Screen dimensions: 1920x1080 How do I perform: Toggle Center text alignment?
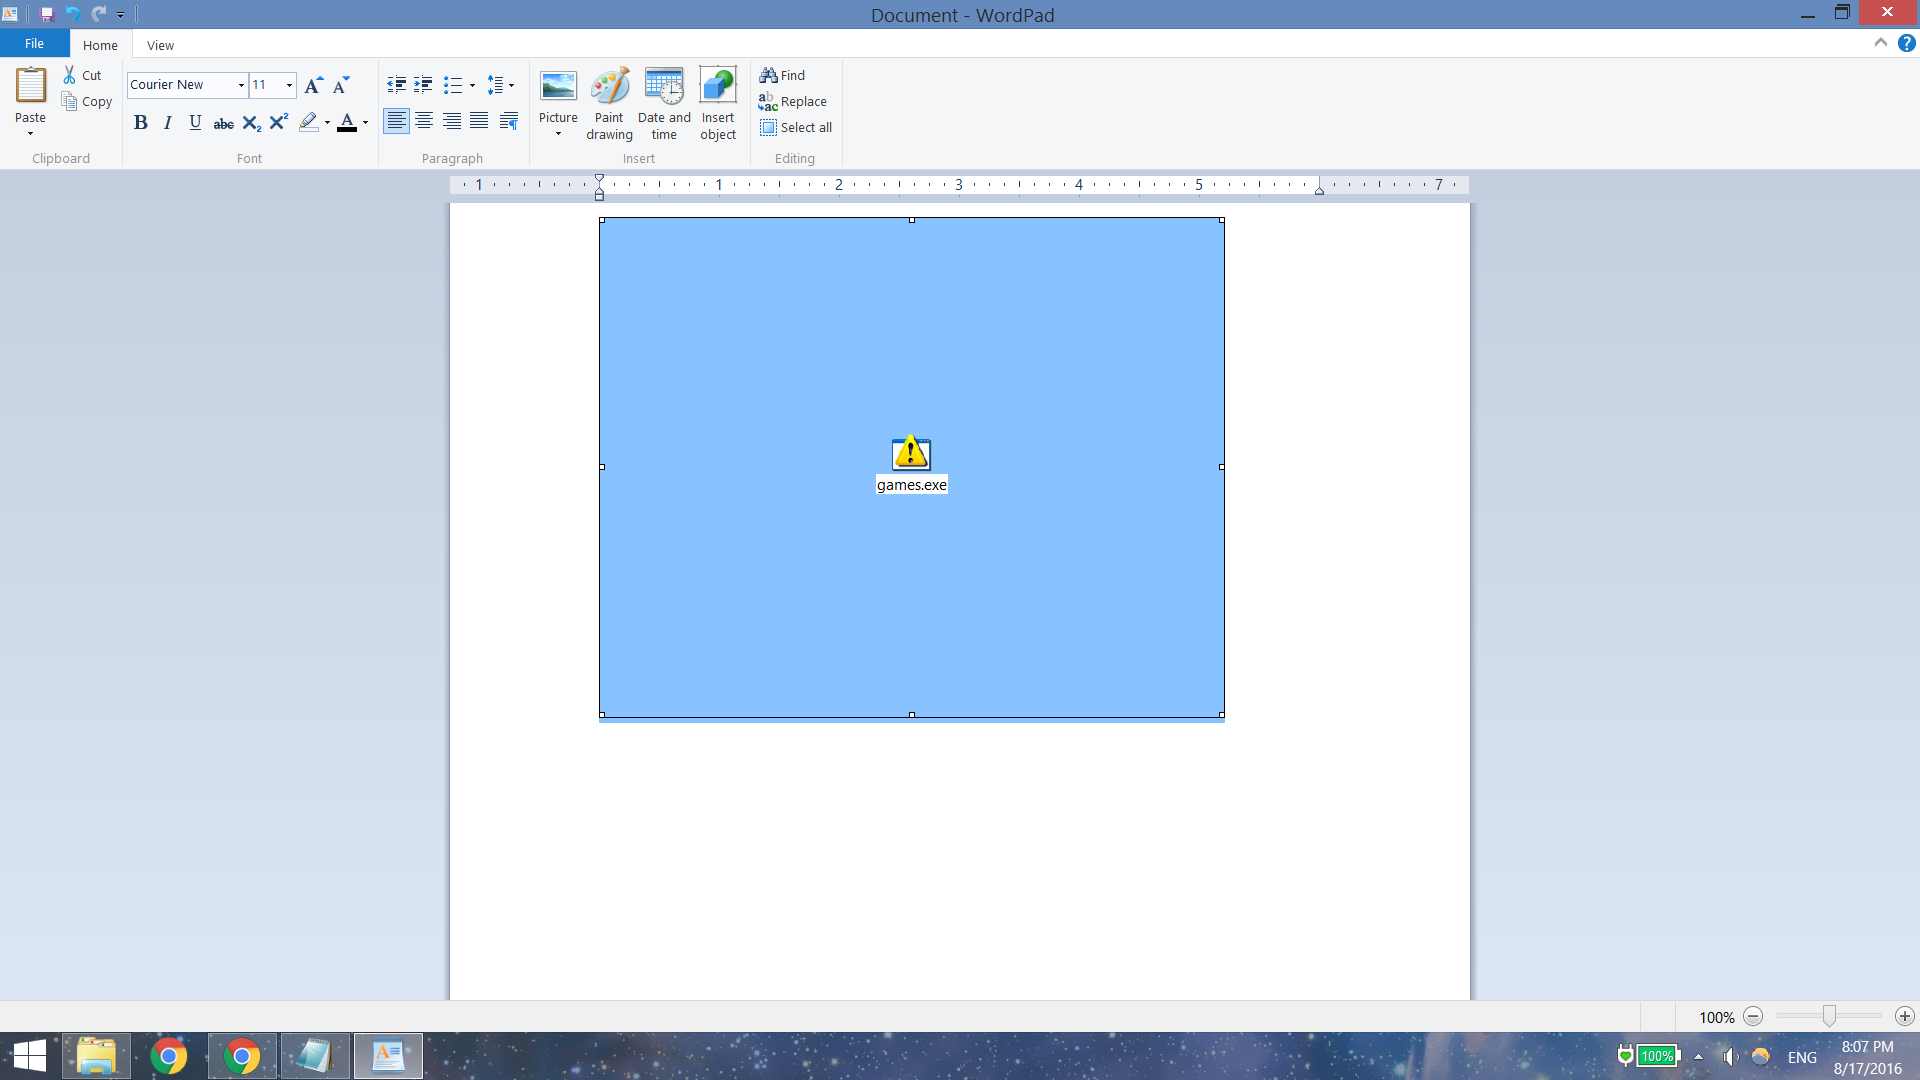(424, 122)
